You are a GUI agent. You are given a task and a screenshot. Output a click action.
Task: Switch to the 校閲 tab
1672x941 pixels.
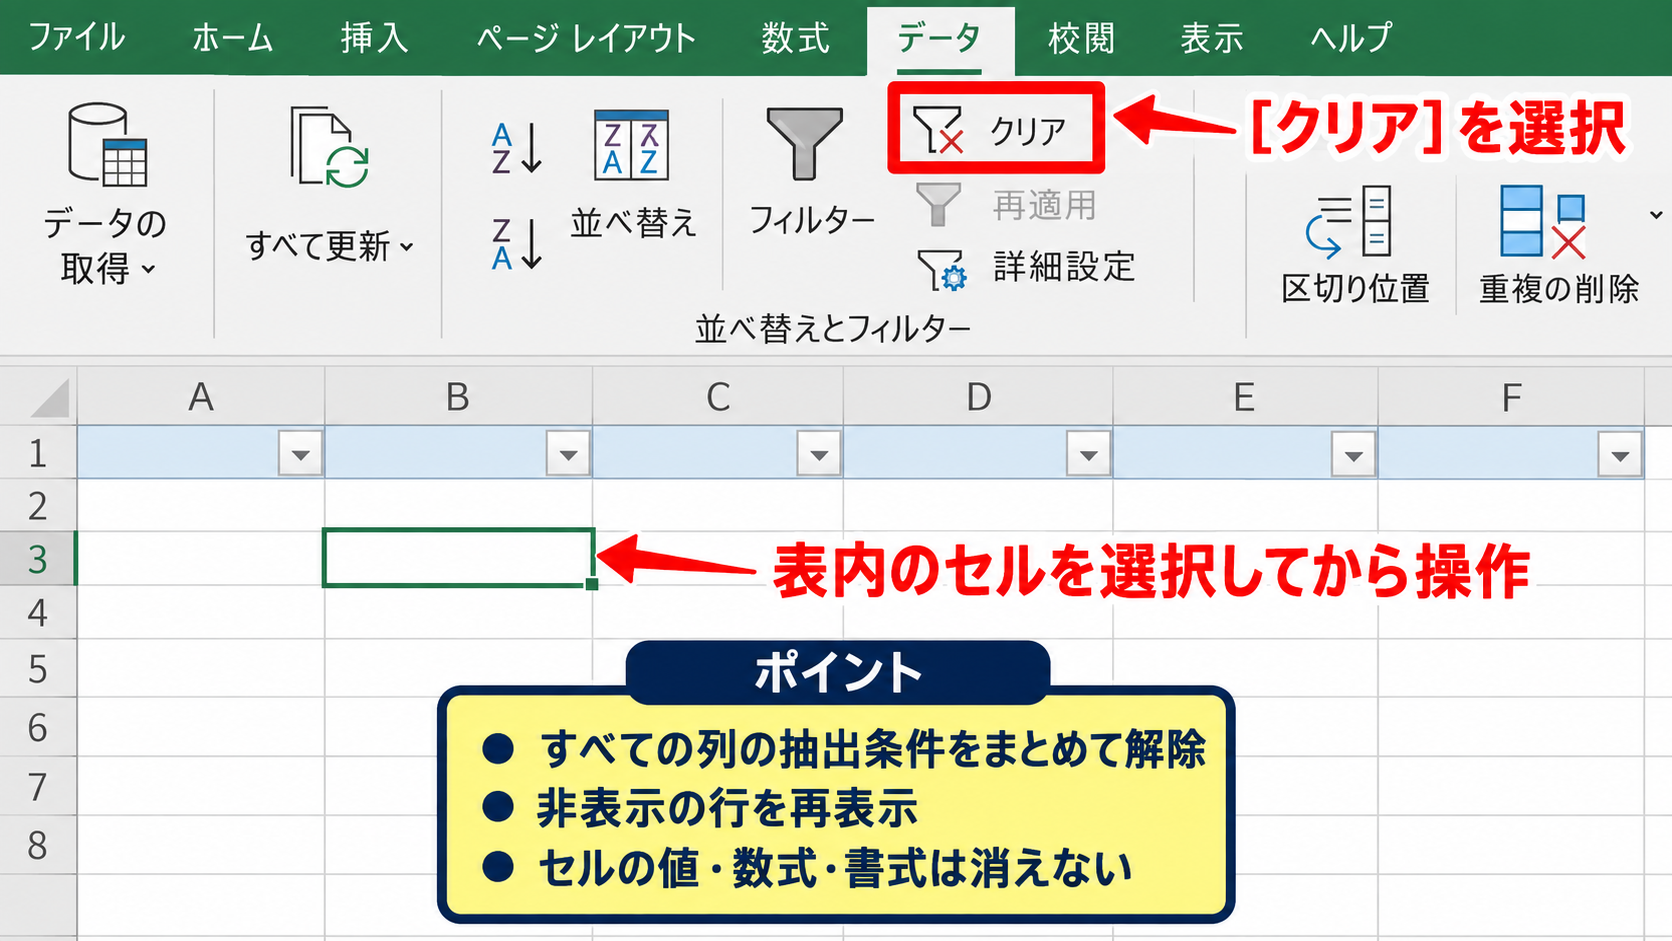[x=1081, y=38]
